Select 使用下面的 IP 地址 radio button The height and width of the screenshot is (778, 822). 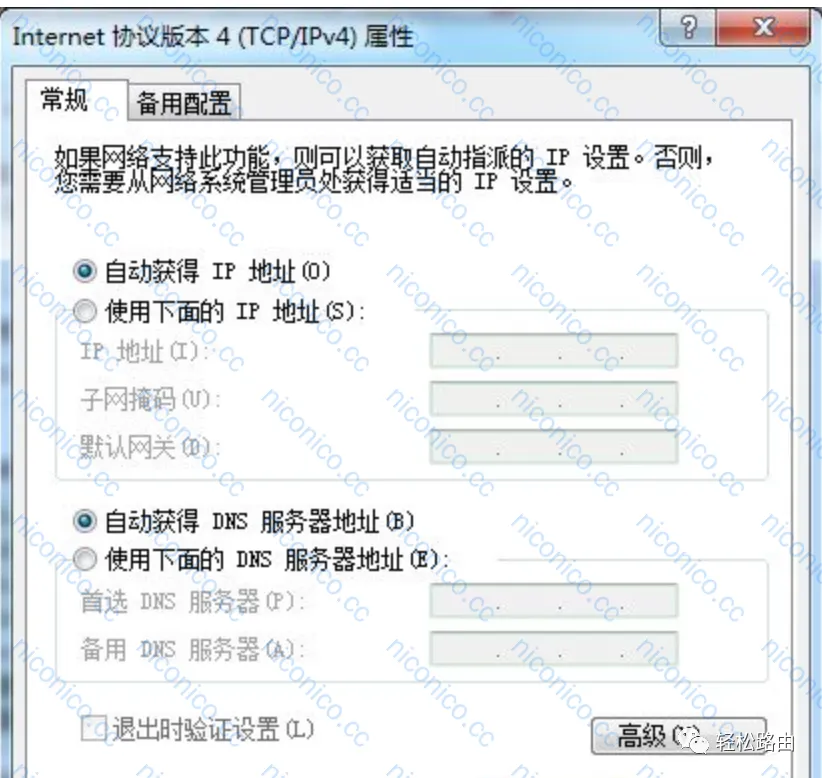(84, 311)
